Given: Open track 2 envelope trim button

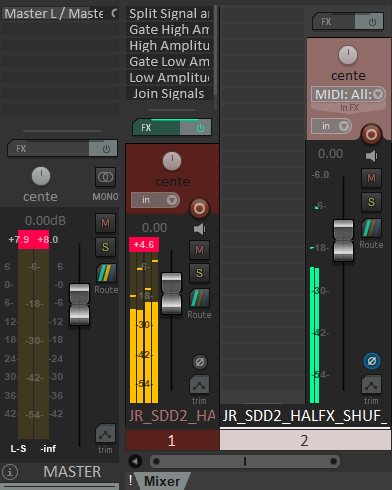Looking at the screenshot, I should click(x=371, y=384).
